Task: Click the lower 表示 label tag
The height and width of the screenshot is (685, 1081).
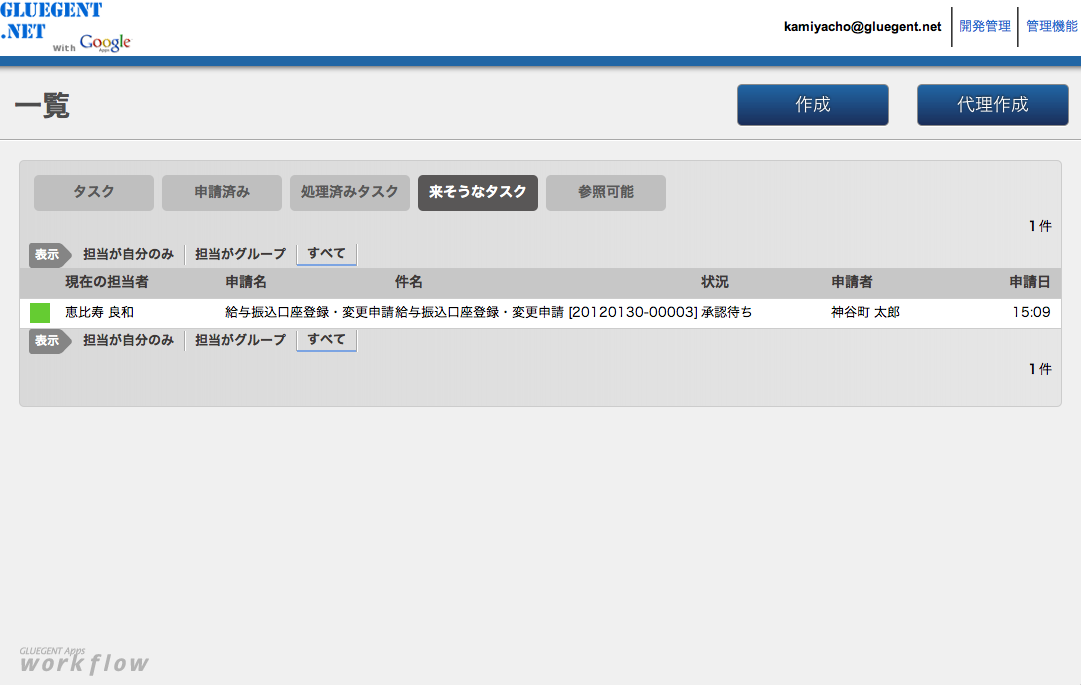Action: tap(50, 341)
